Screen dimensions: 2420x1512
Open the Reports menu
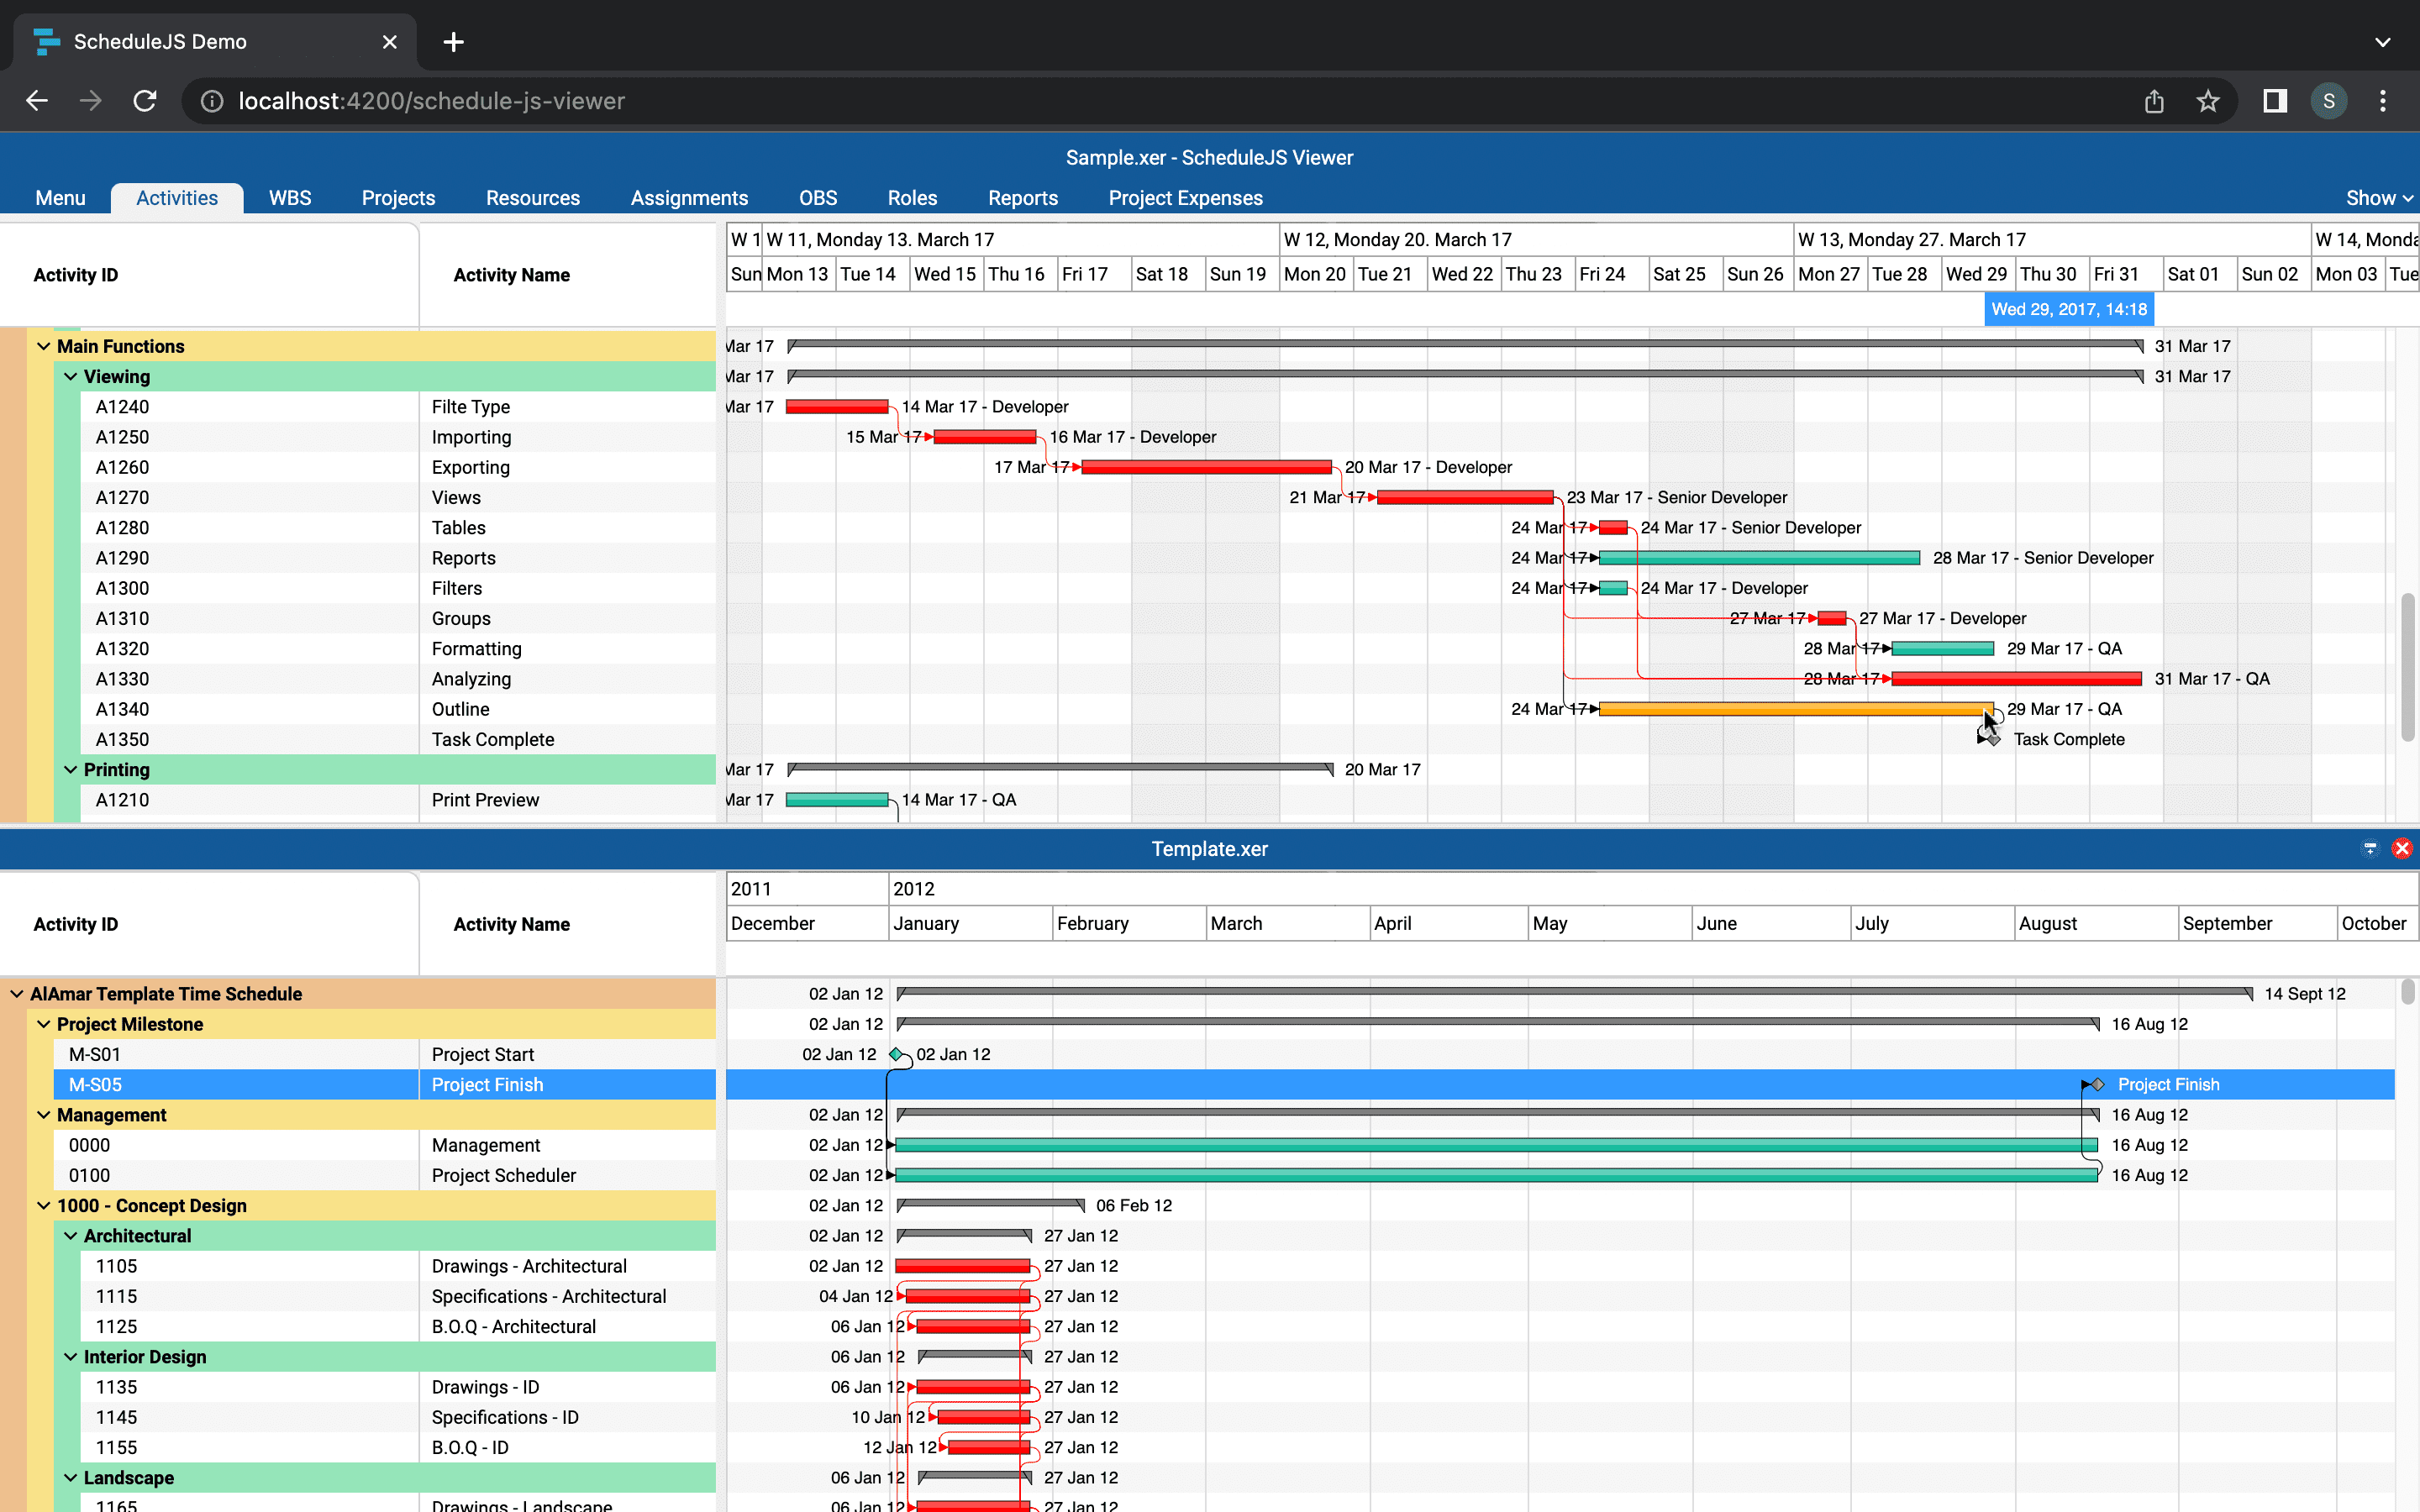1022,197
